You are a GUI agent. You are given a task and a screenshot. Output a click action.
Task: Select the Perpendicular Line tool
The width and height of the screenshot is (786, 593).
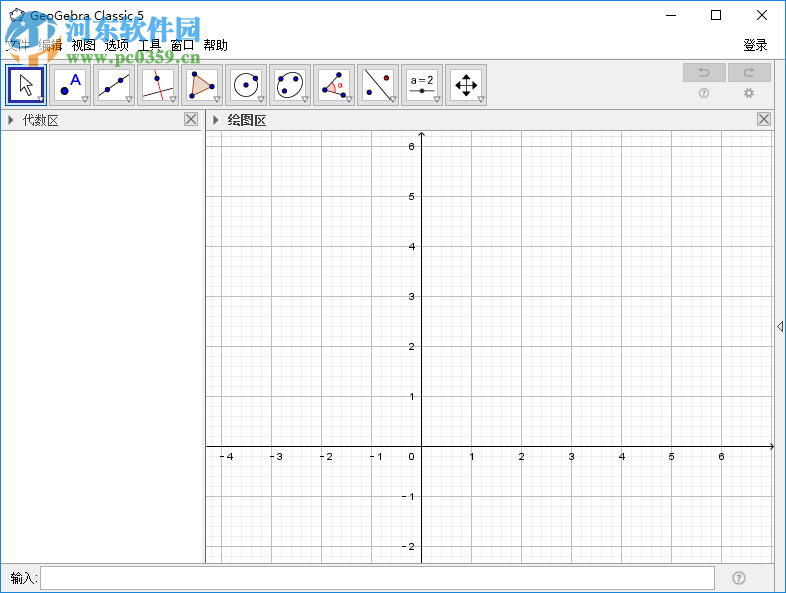[158, 85]
